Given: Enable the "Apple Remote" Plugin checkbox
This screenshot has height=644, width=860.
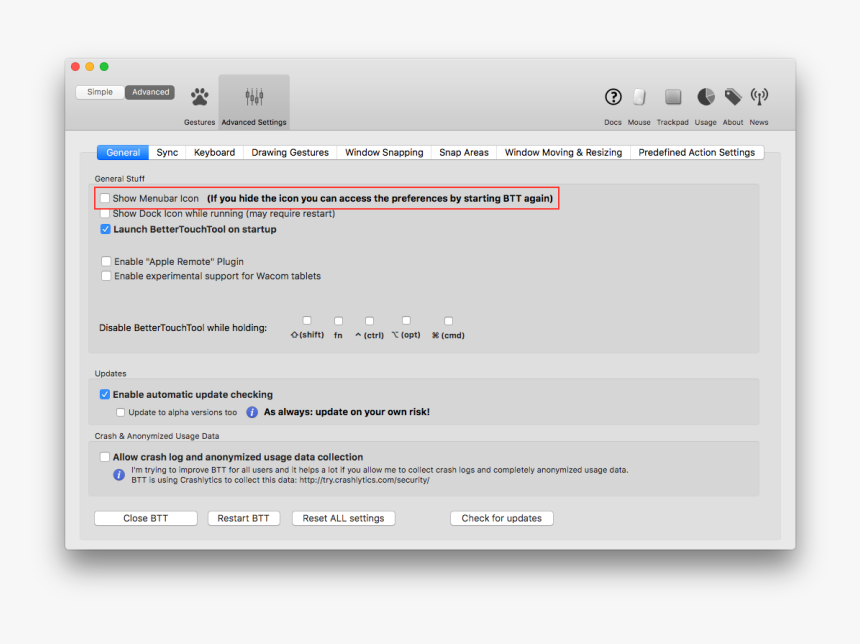Looking at the screenshot, I should pyautogui.click(x=106, y=262).
